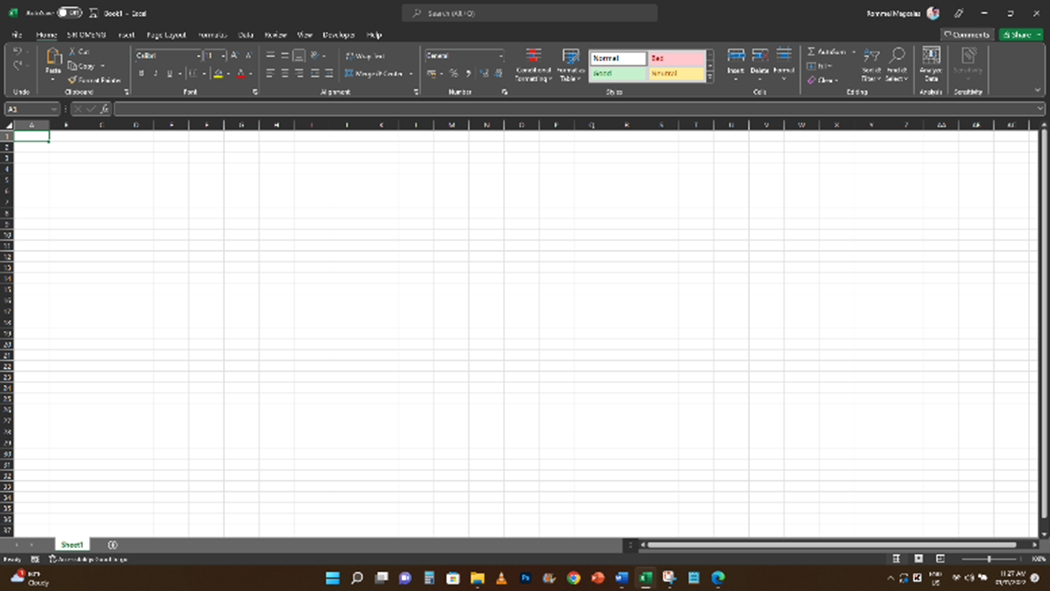
Task: Click the Cut scissors icon
Action: click(72, 52)
